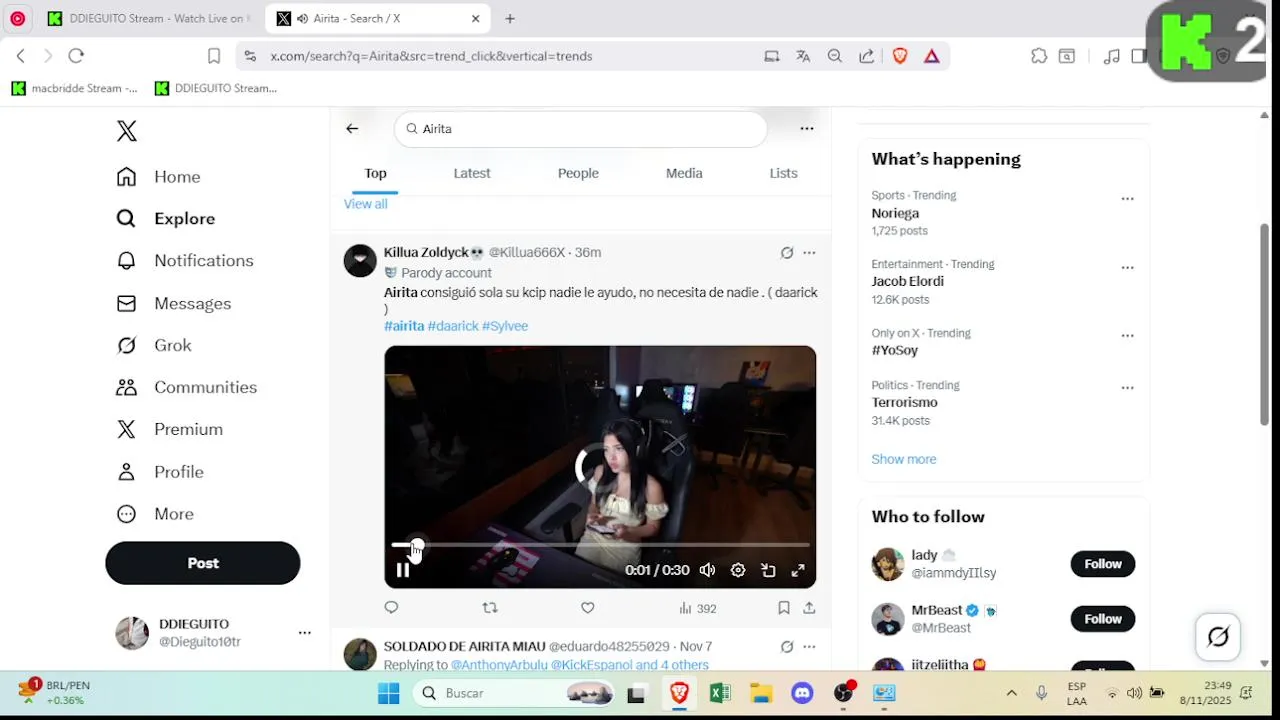Select the Top tab
1280x720 pixels.
pyautogui.click(x=375, y=173)
